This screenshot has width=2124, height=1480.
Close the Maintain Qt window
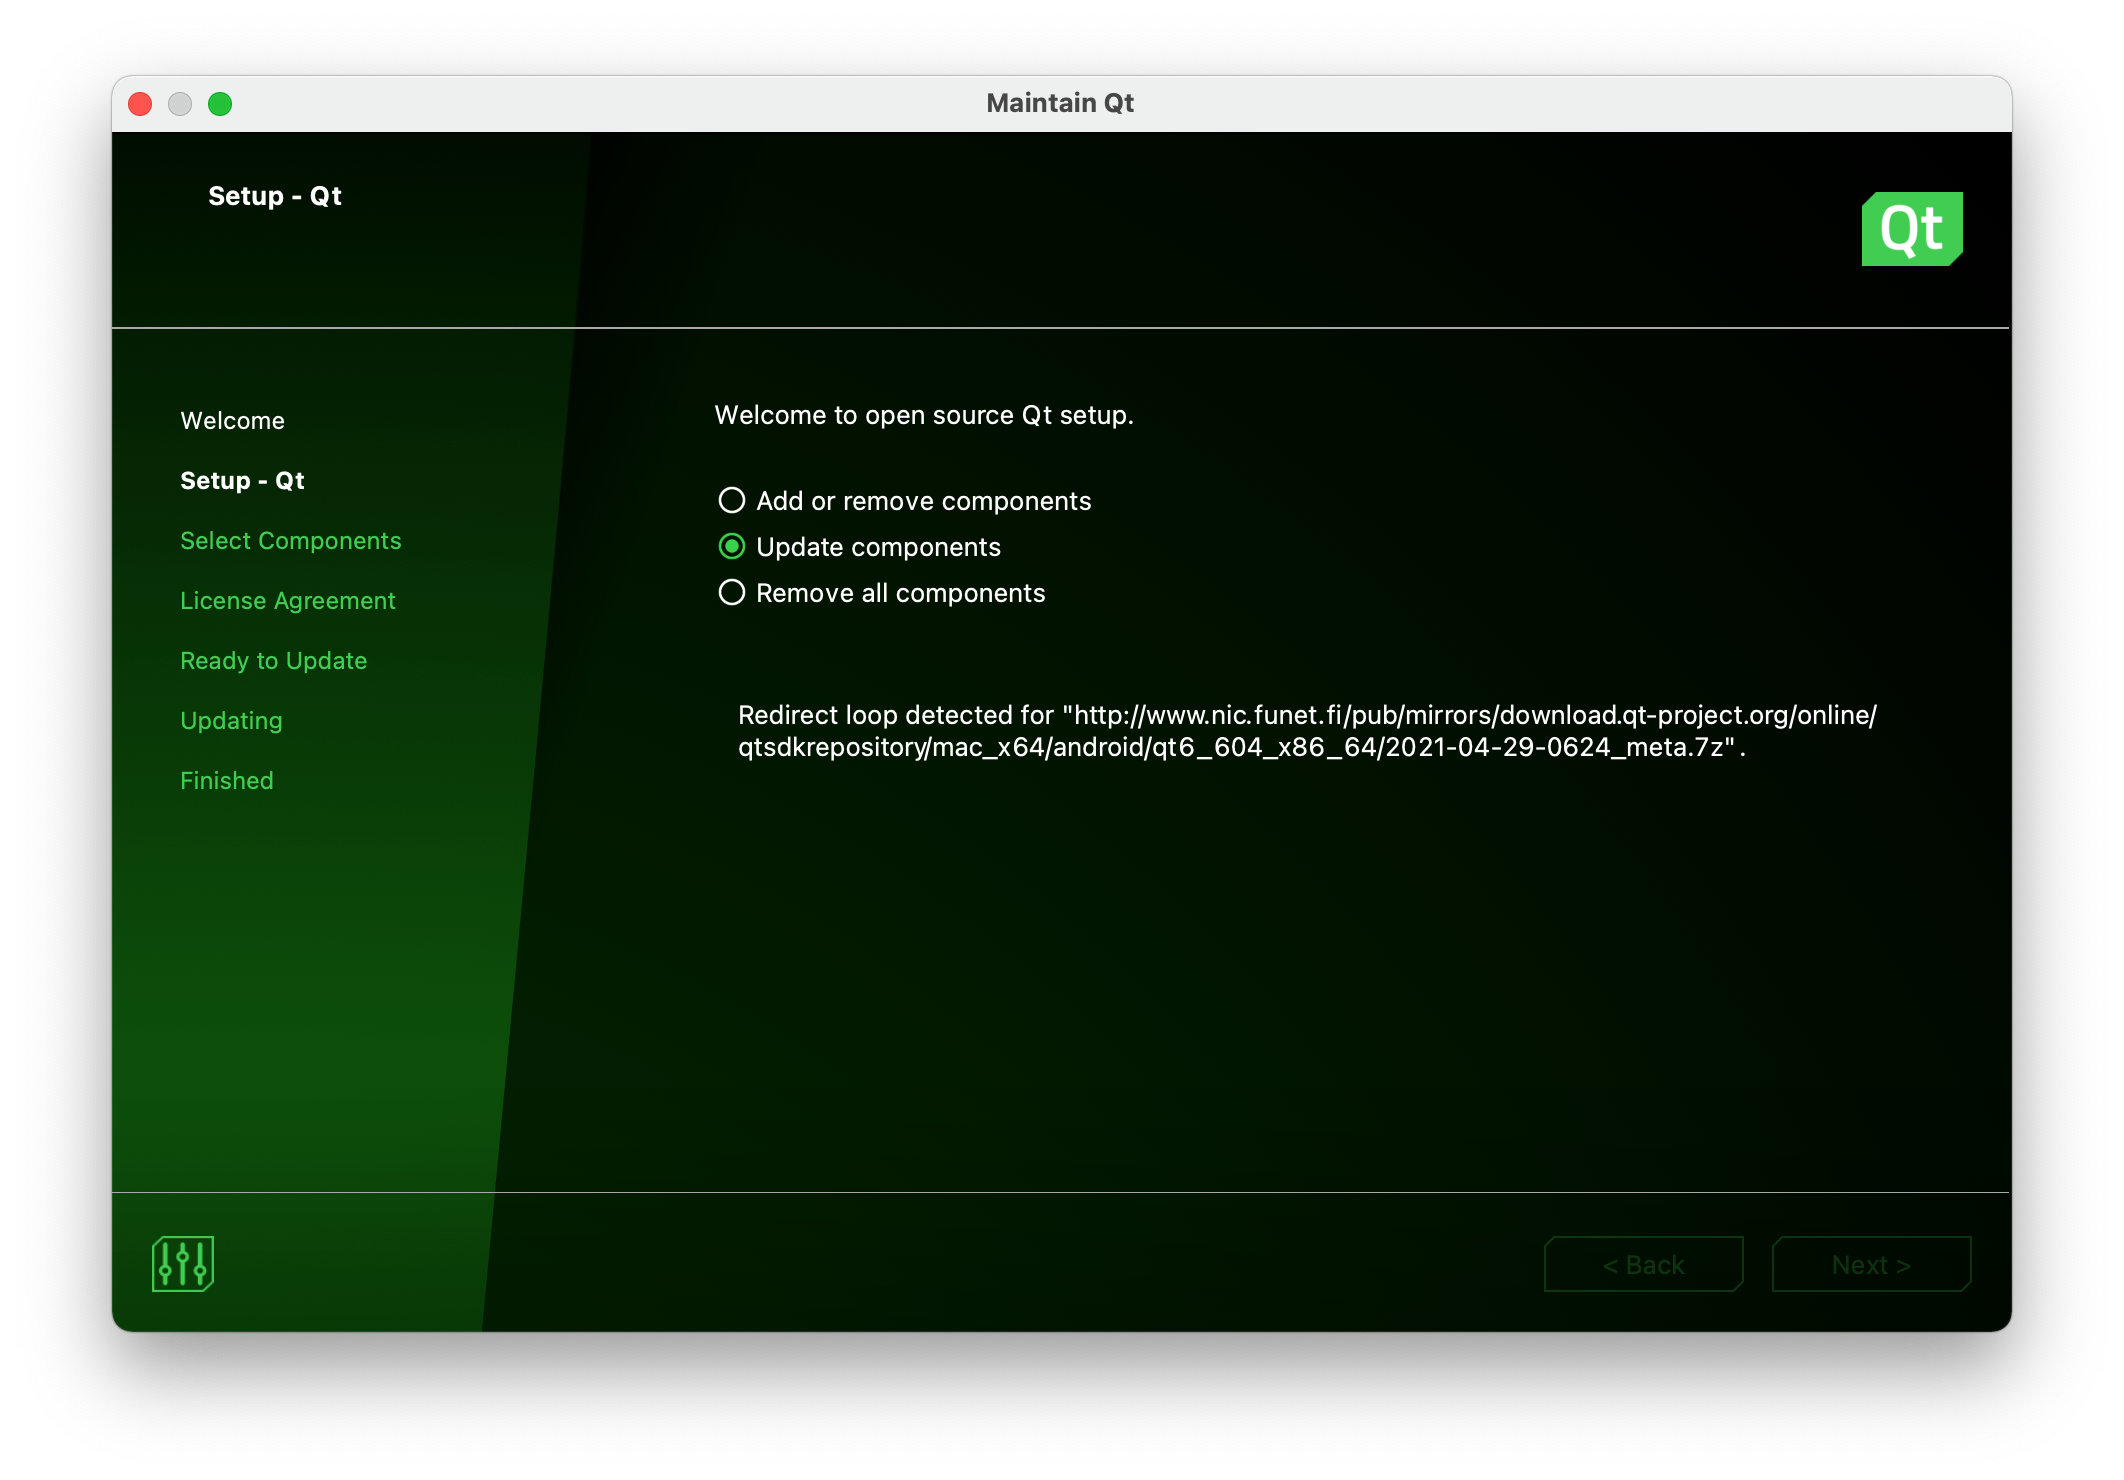click(140, 104)
